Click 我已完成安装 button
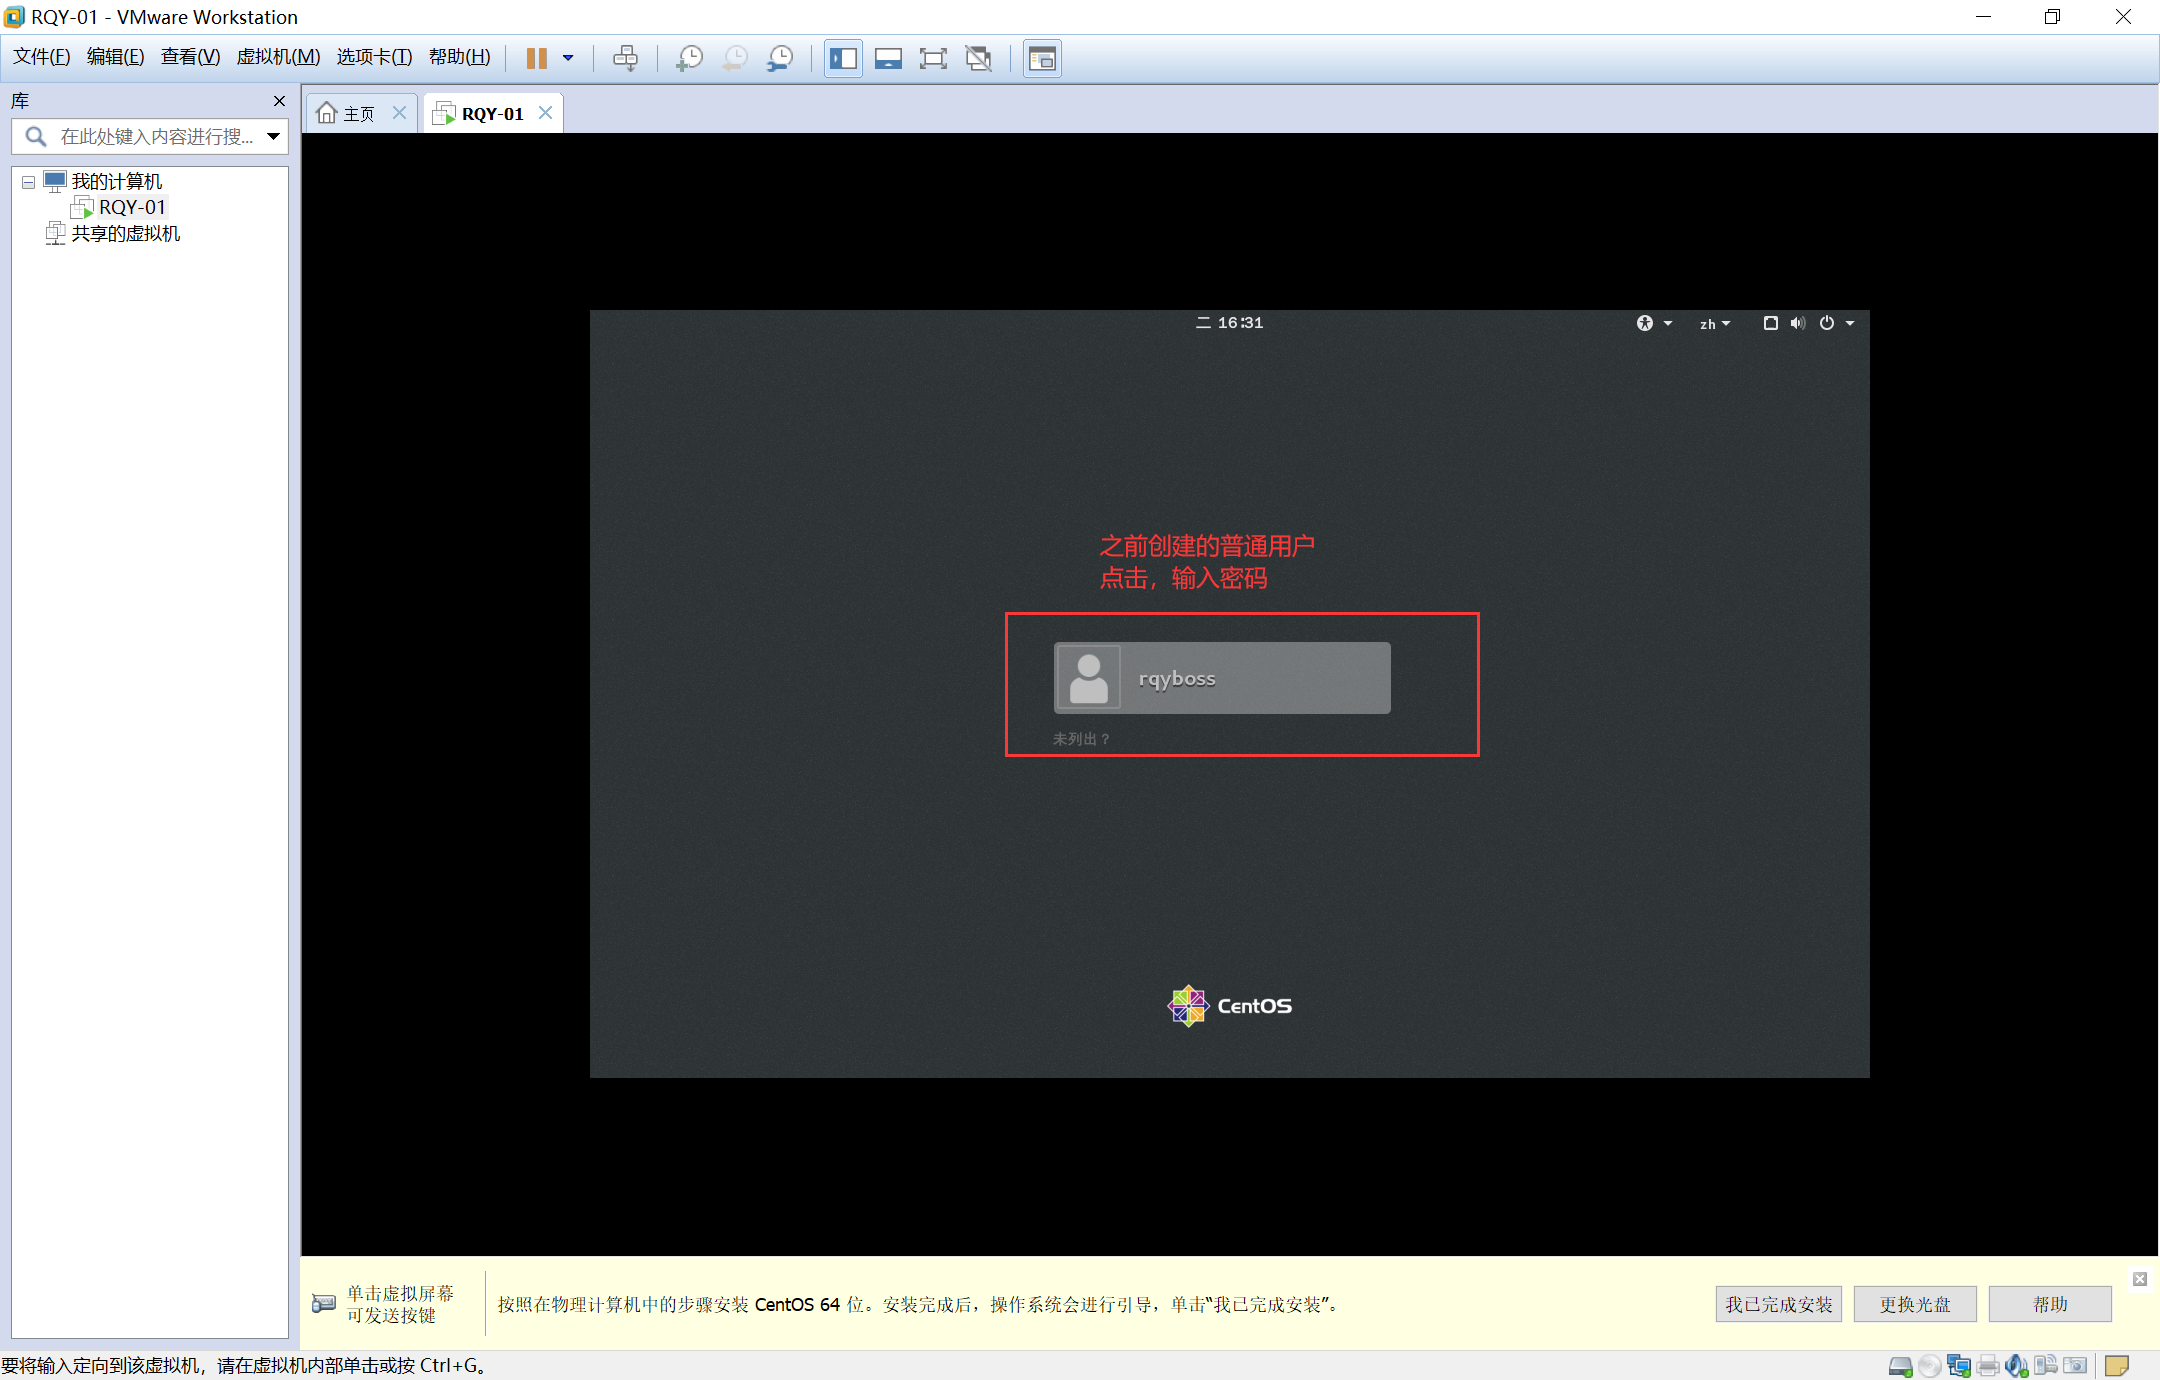 coord(1779,1304)
